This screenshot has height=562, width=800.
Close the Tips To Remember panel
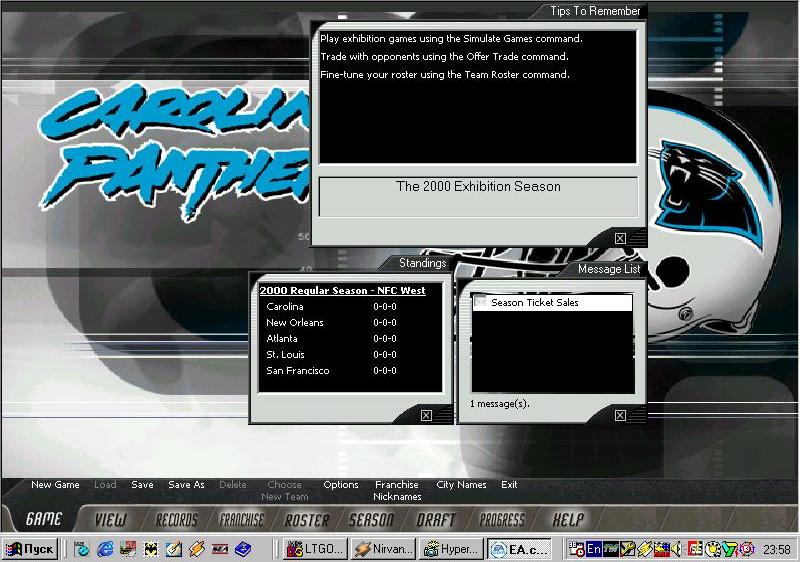(x=620, y=238)
